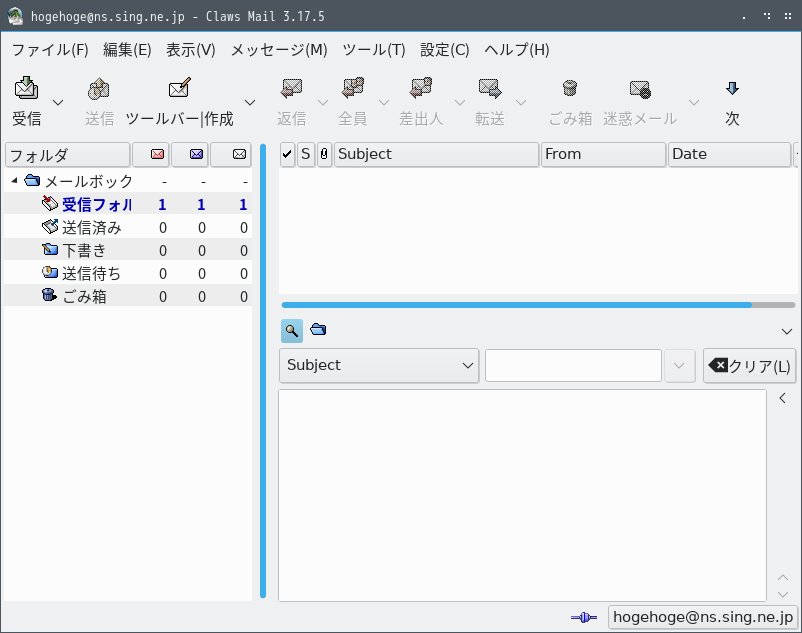This screenshot has width=802, height=633.
Task: Click the 受信 (receive mail) toolbar icon
Action: click(26, 88)
